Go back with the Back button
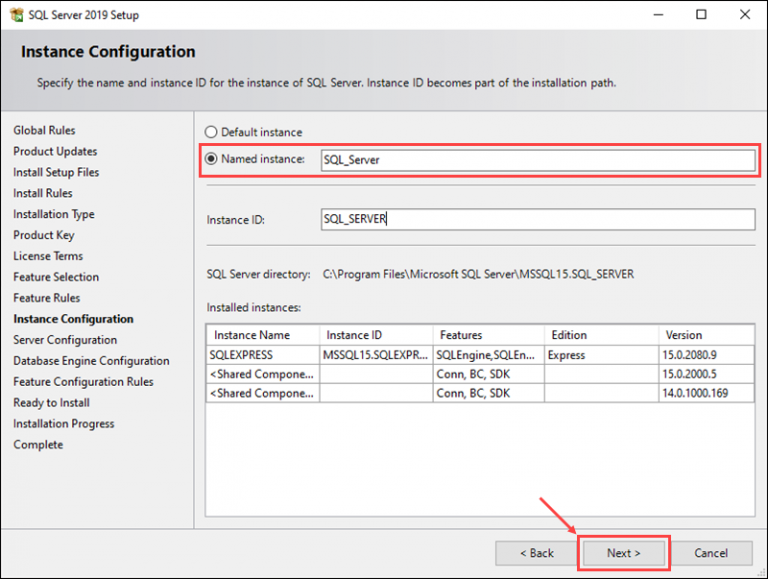The image size is (768, 579). coord(537,553)
